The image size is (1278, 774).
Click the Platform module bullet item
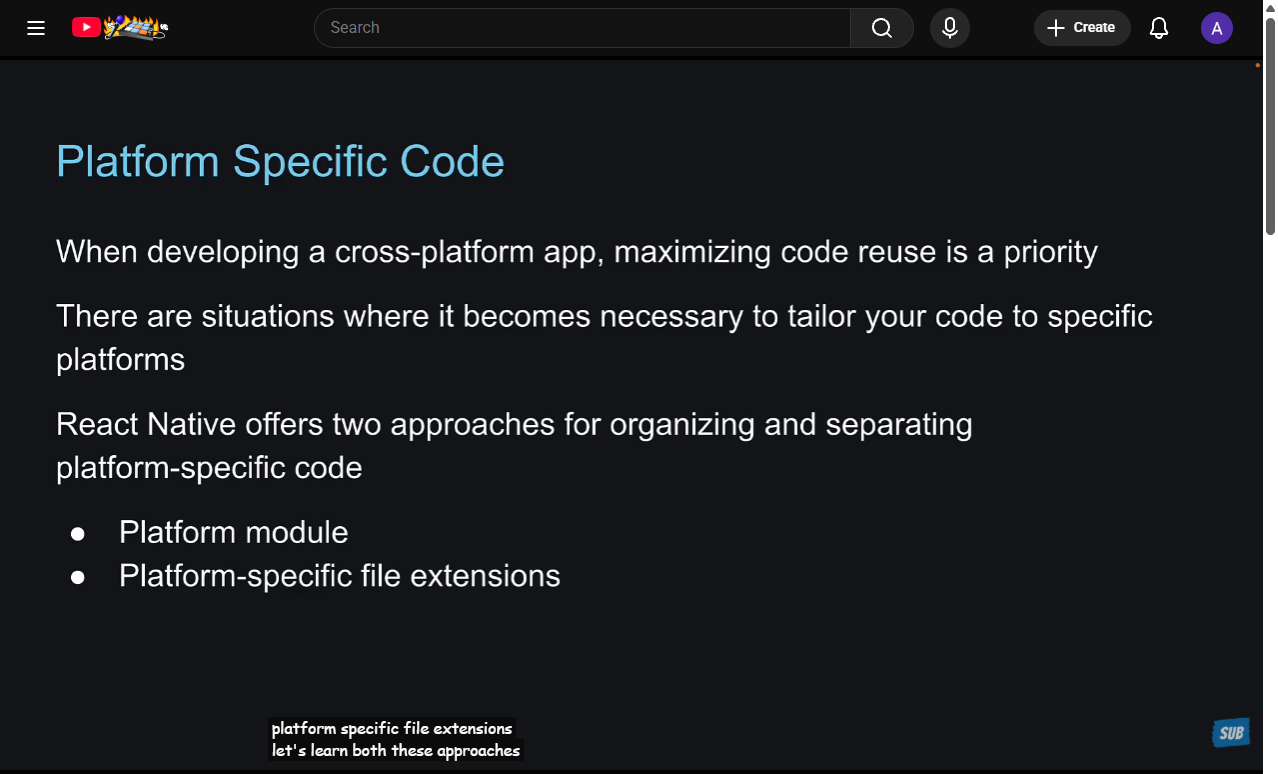[233, 532]
